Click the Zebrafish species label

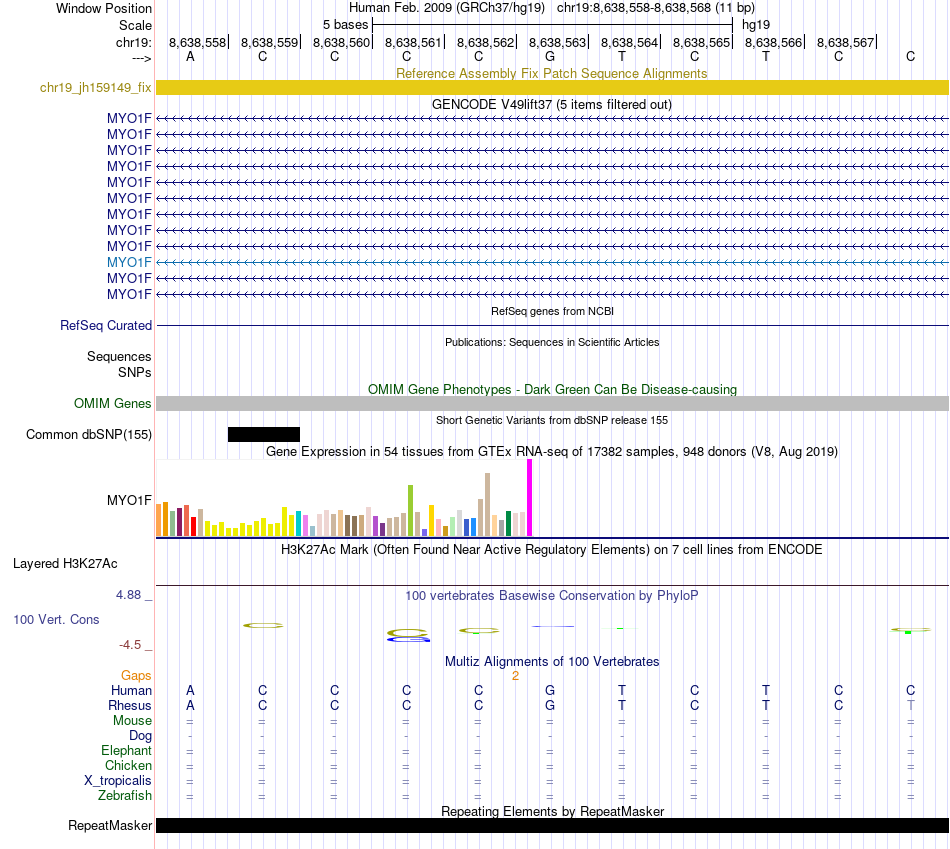point(125,795)
